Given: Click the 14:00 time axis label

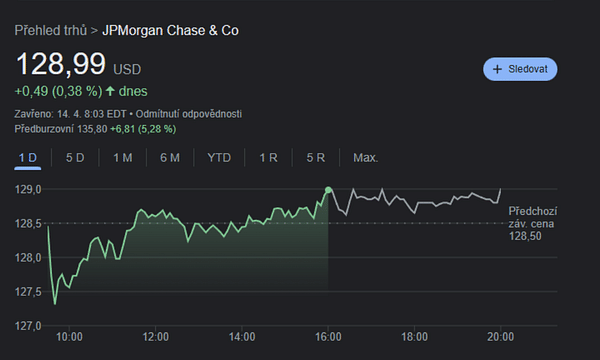Looking at the screenshot, I should [242, 337].
